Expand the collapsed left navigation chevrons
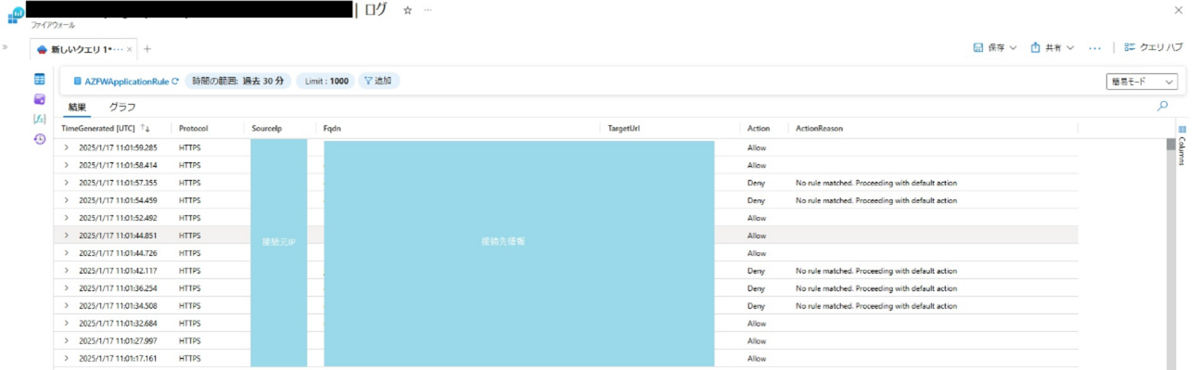Screen dimensions: 1200x370 coord(6,47)
